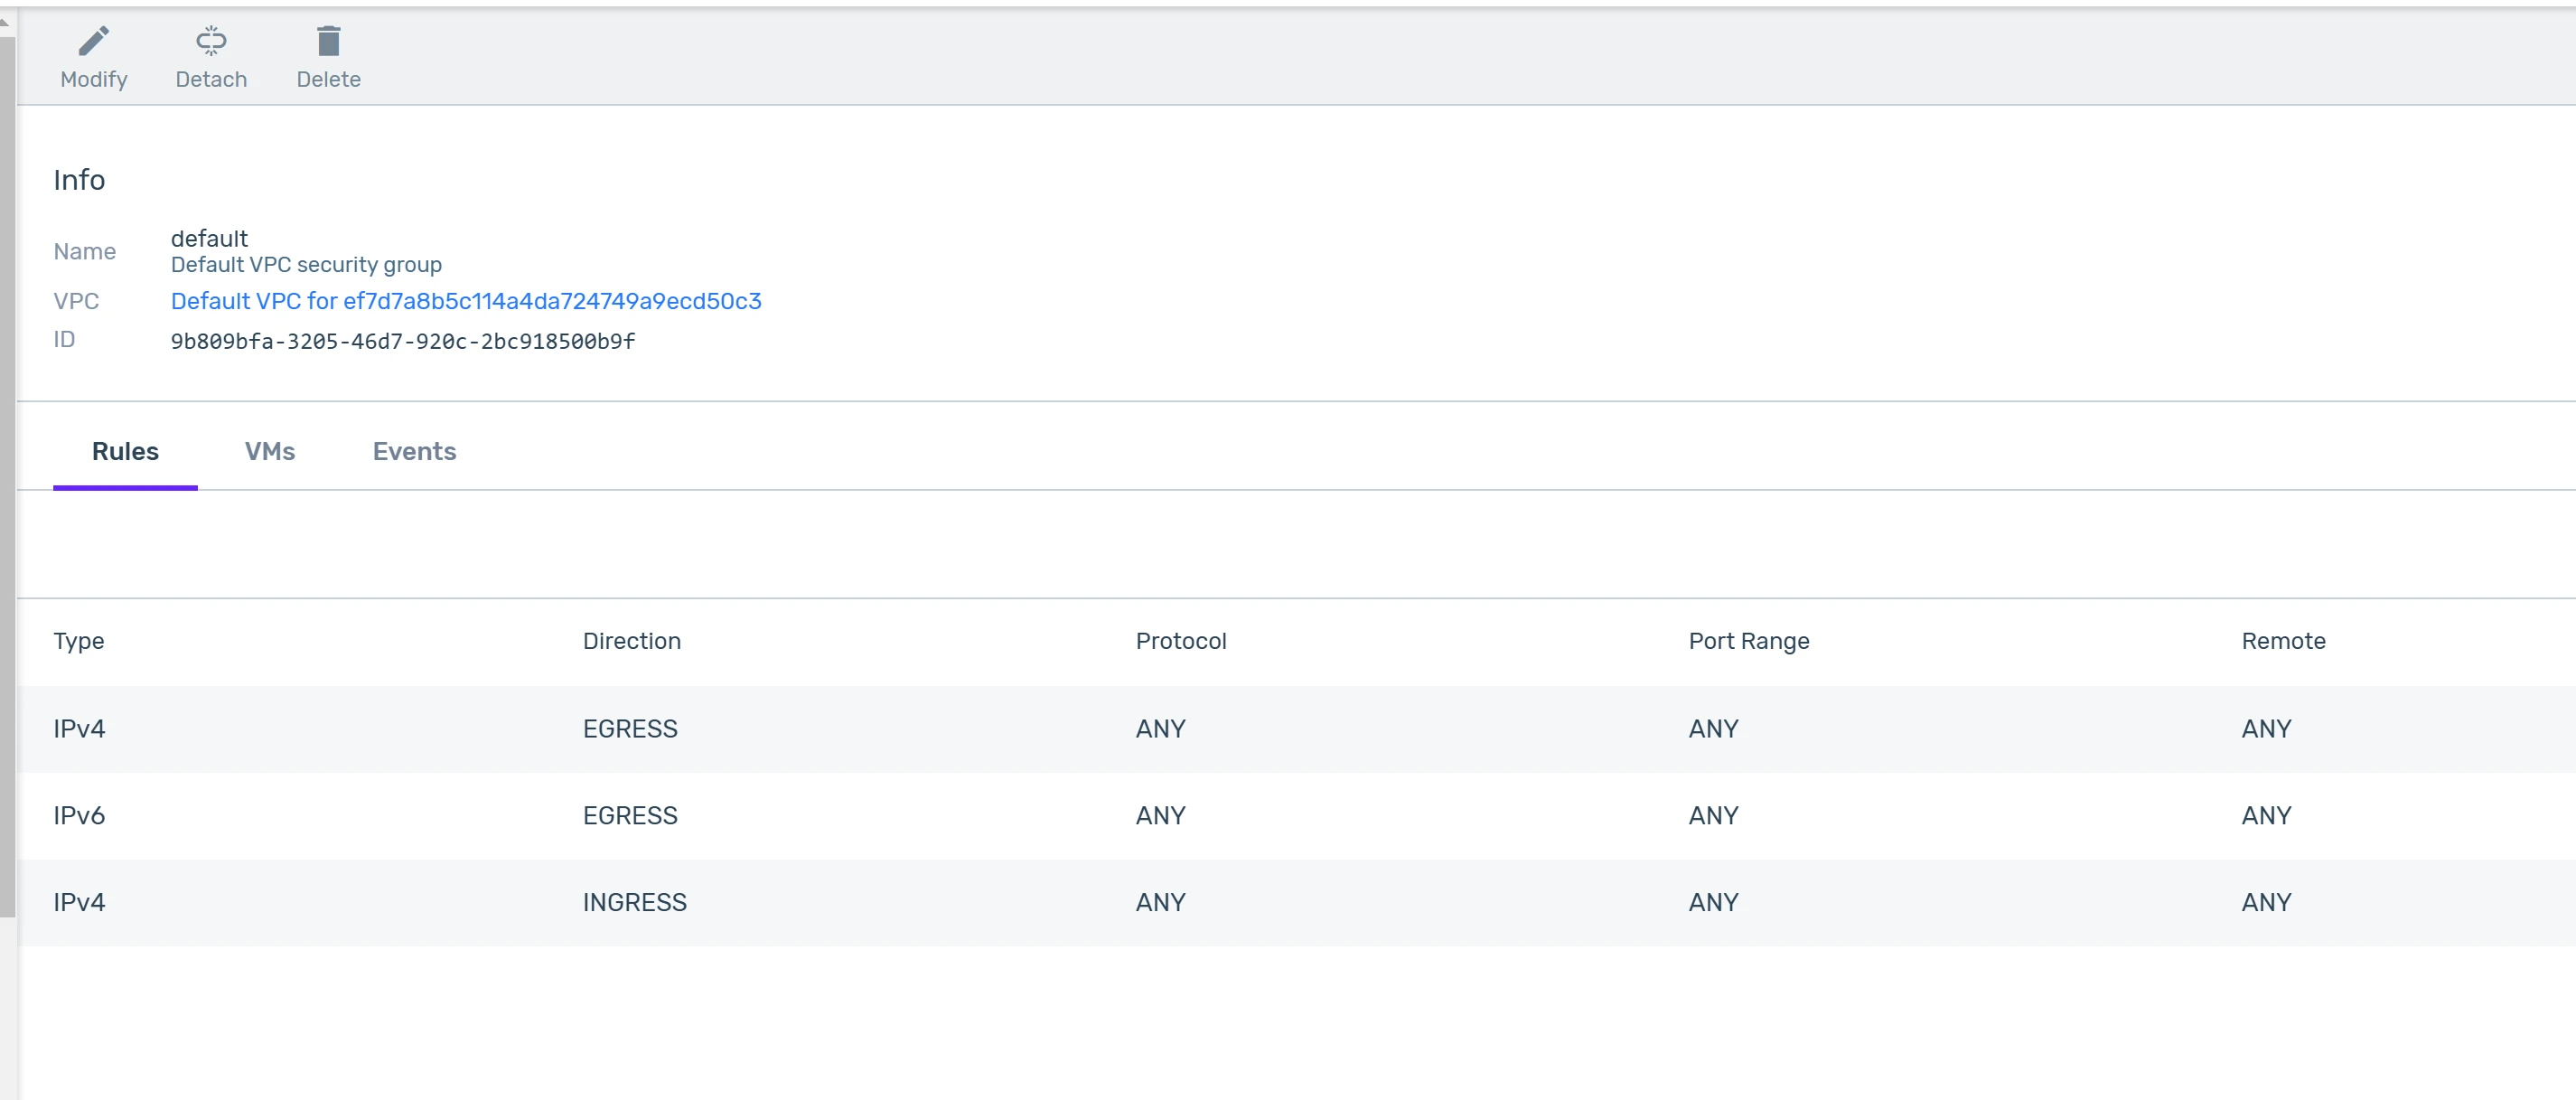Switch to the VMs tab
The height and width of the screenshot is (1100, 2576).
click(269, 451)
